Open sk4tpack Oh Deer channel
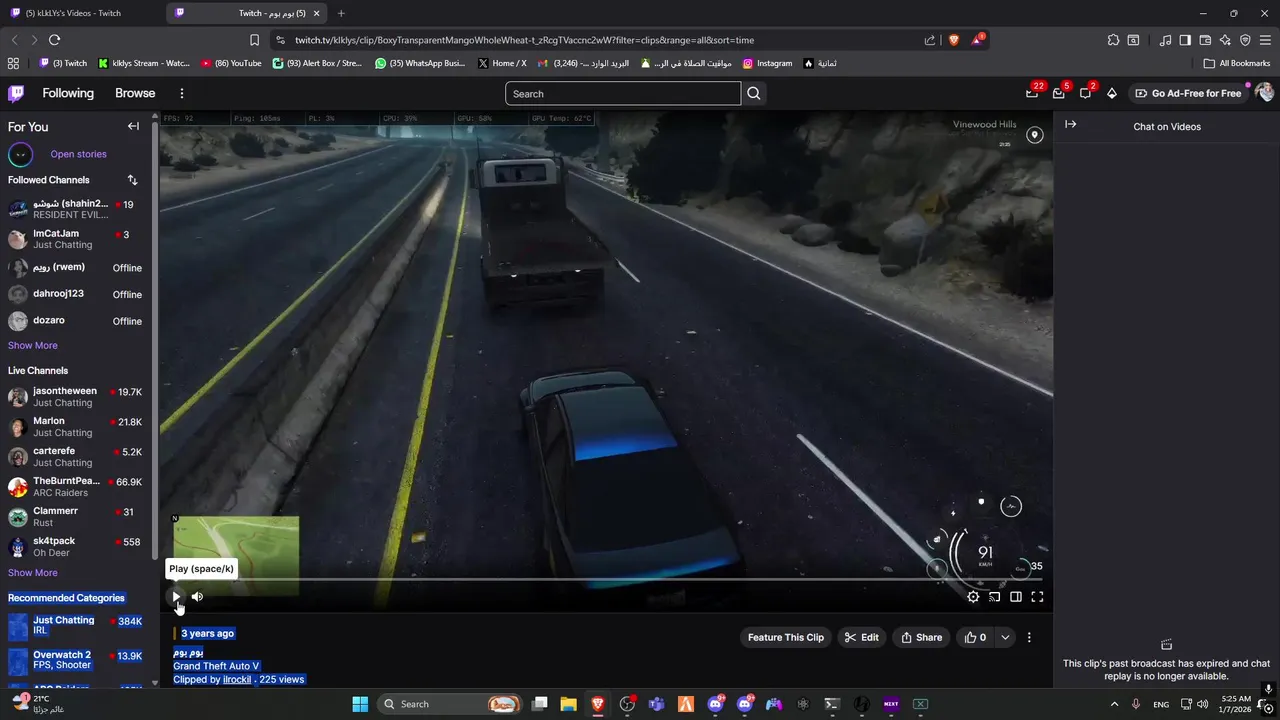This screenshot has width=1280, height=720. click(x=75, y=547)
